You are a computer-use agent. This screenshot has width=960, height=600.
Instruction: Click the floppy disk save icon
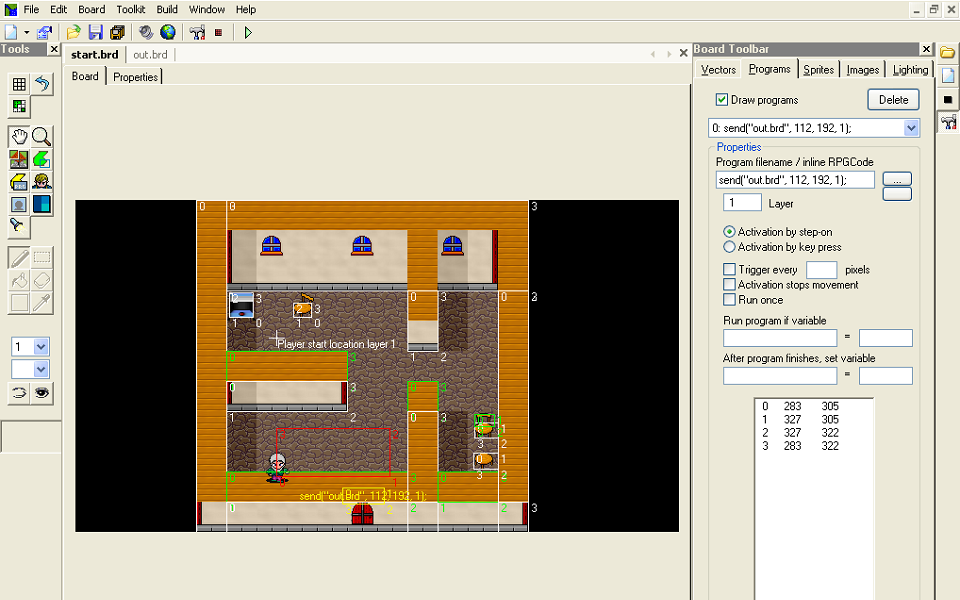[96, 32]
